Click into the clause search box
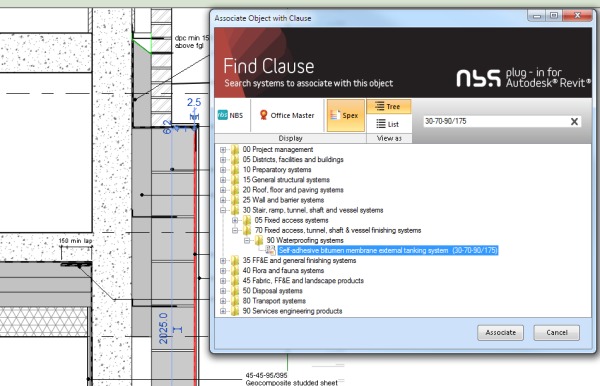 coord(496,121)
